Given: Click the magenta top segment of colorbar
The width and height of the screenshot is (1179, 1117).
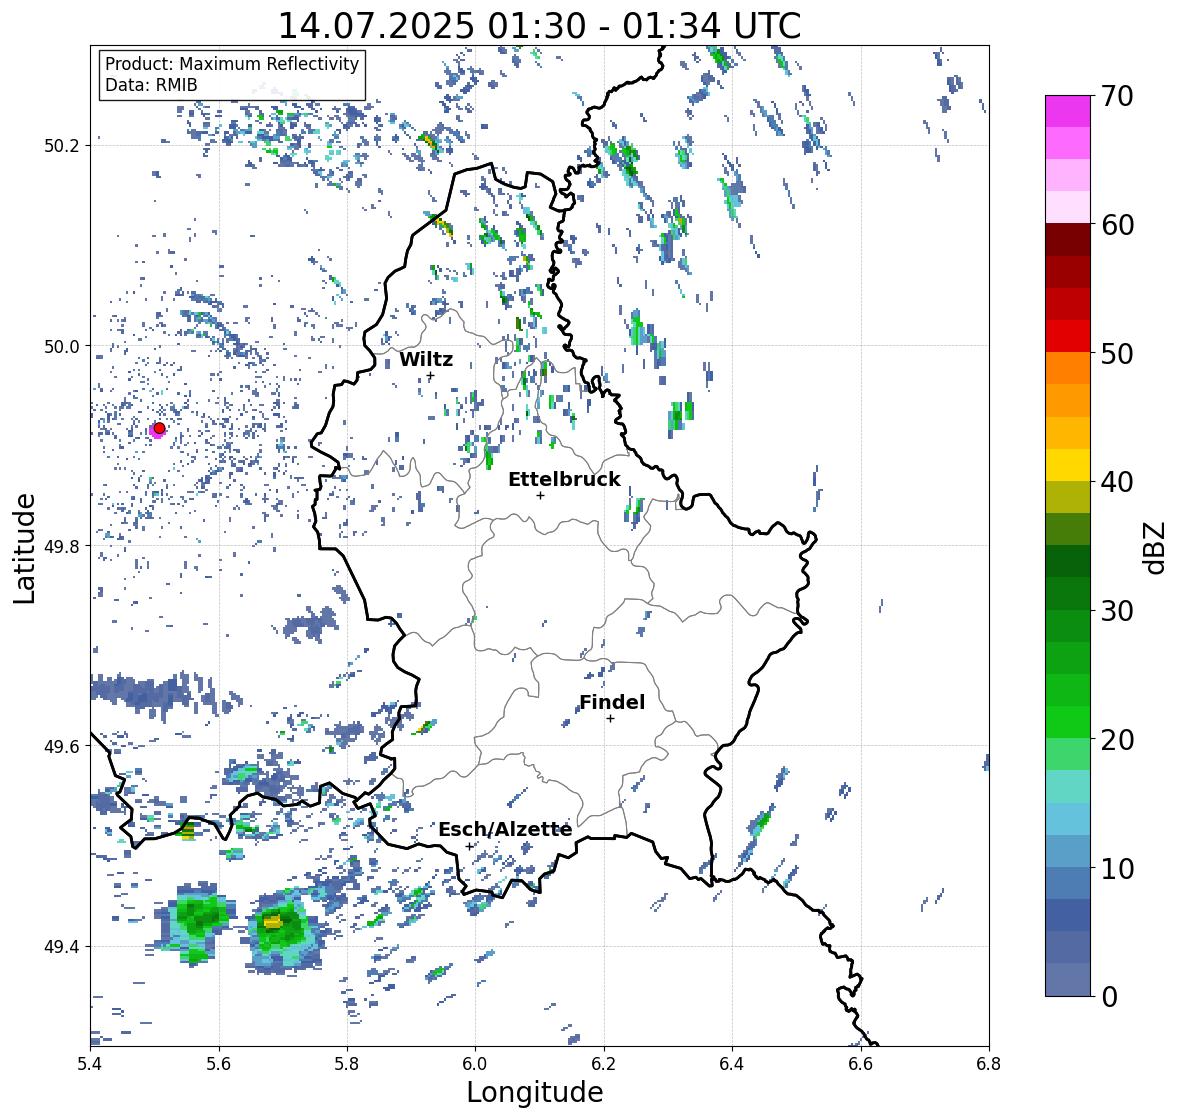Looking at the screenshot, I should (1068, 111).
